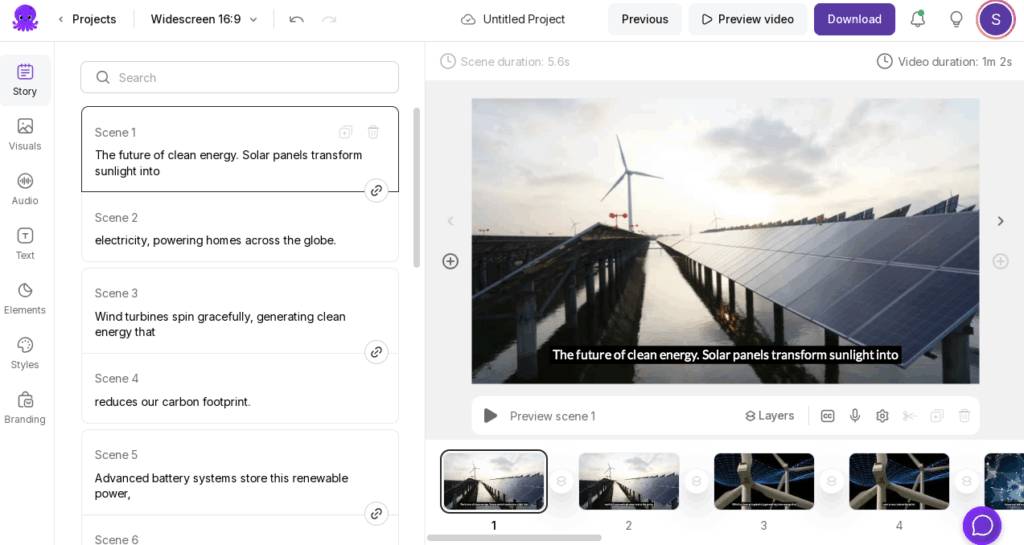Click the undo arrow icon

[x=296, y=19]
